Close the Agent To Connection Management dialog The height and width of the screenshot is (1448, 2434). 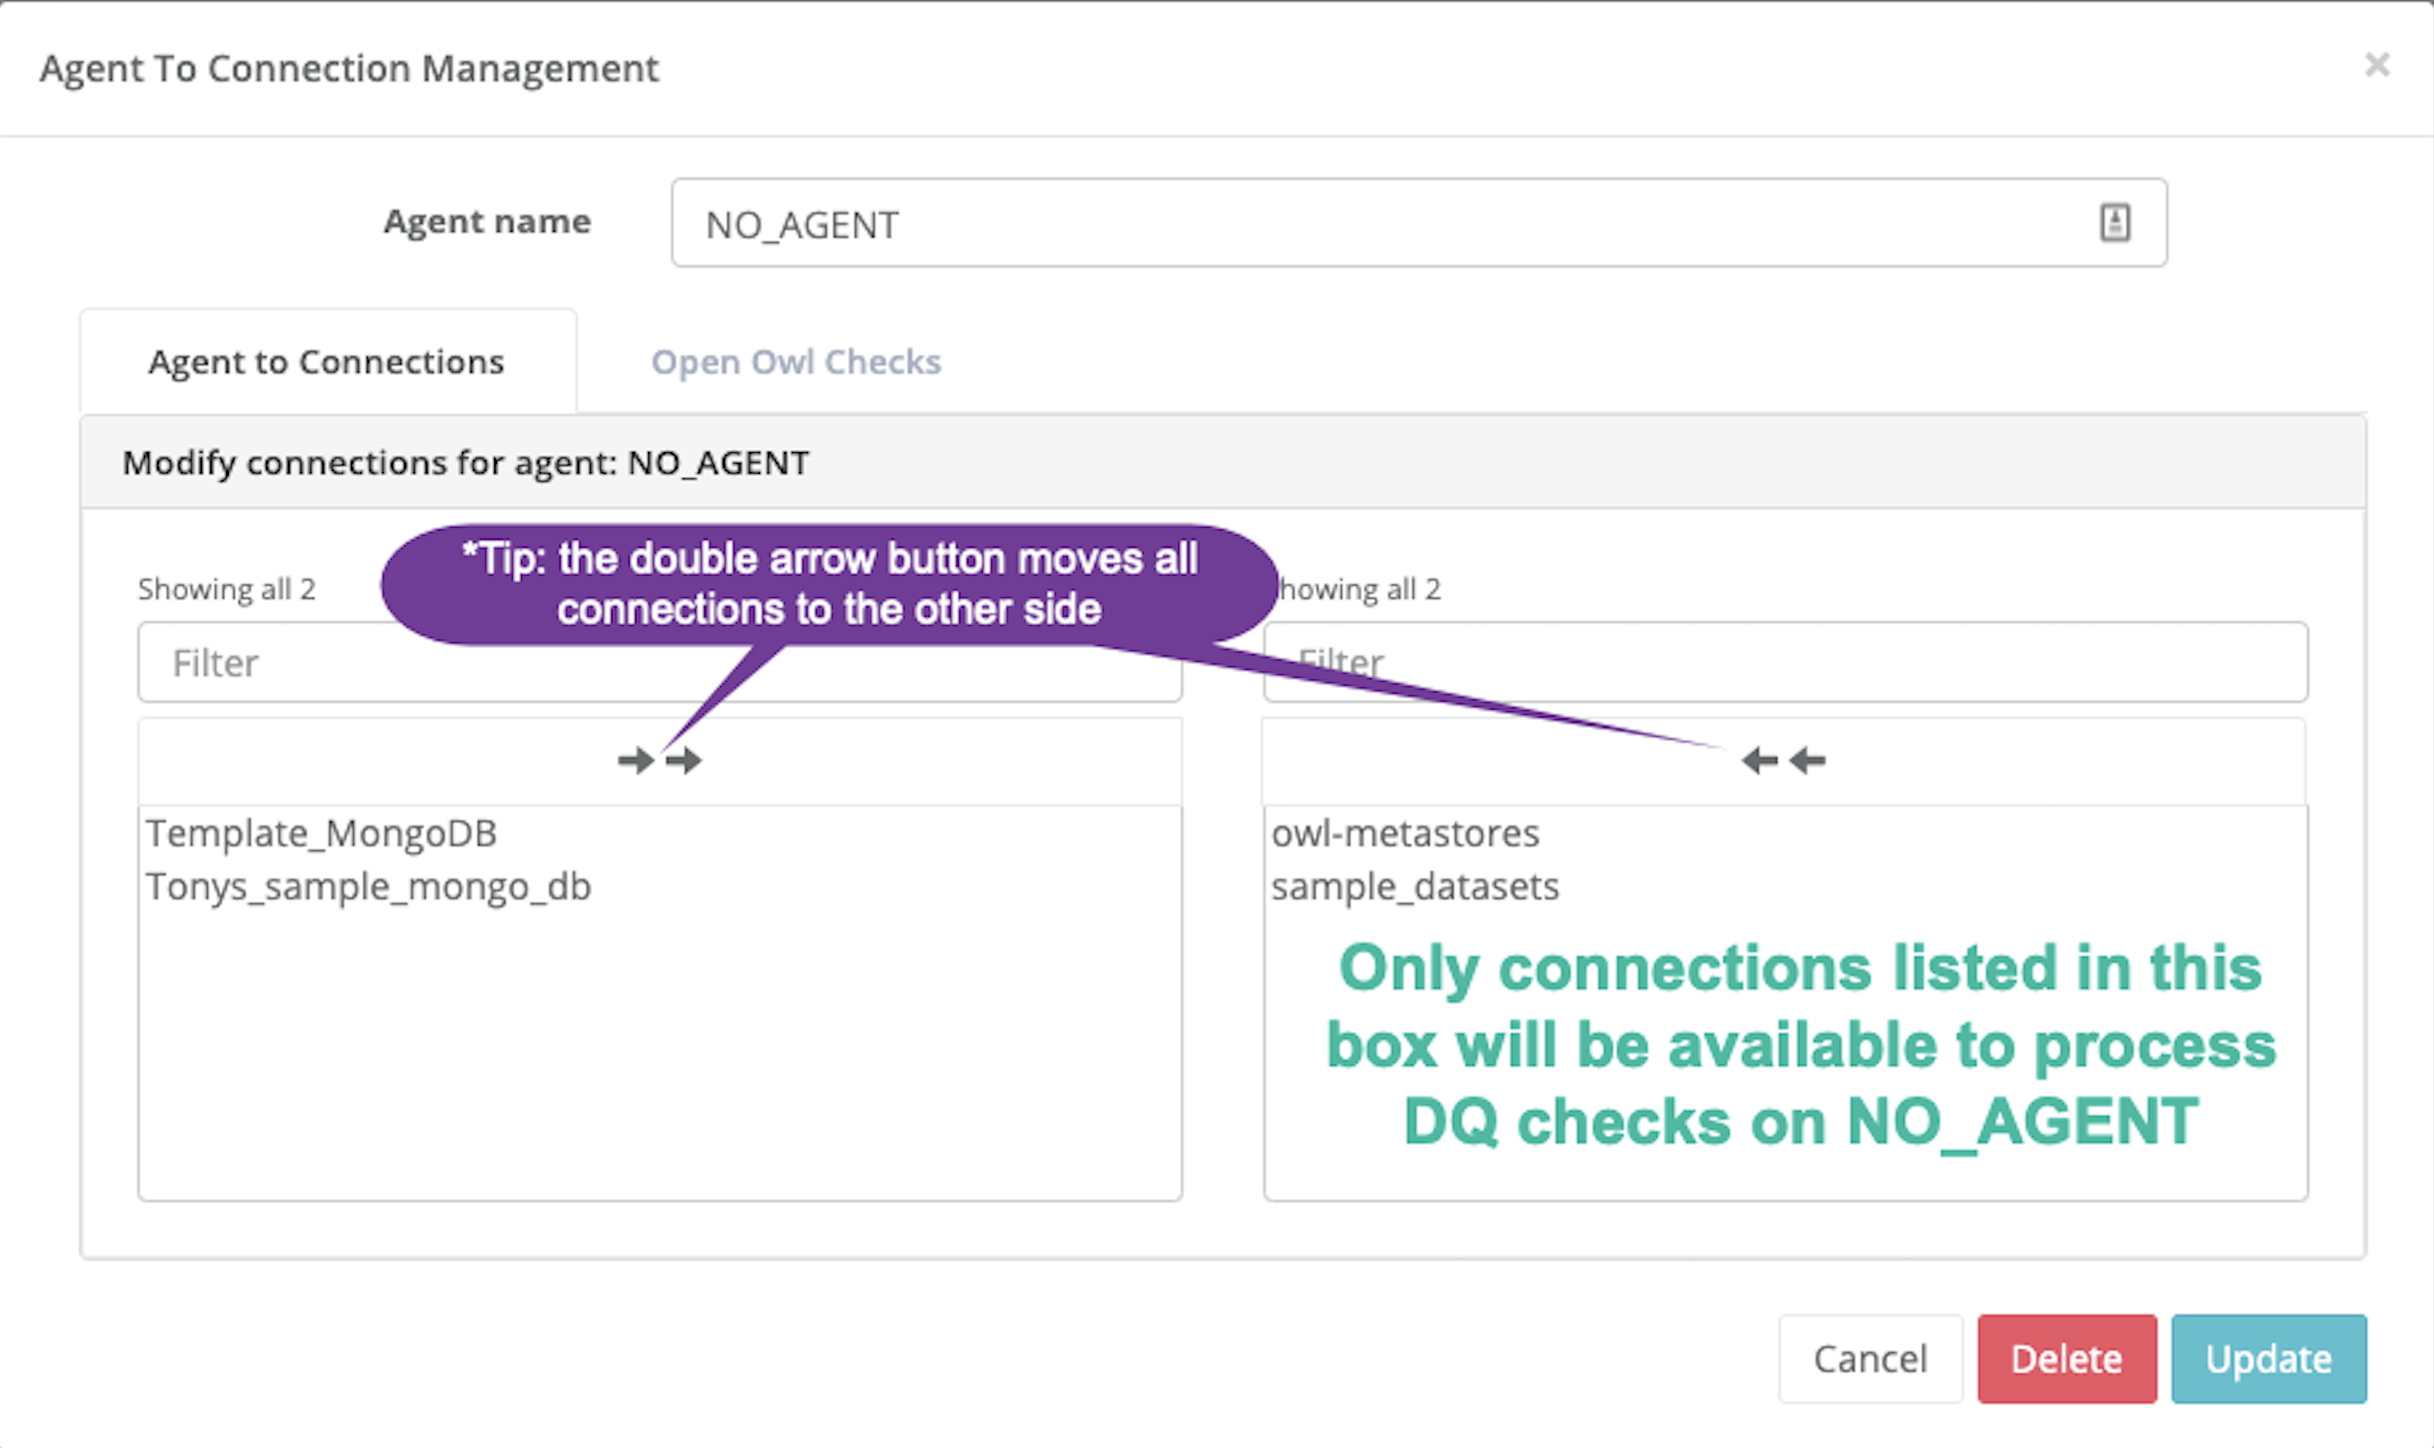[x=2377, y=65]
